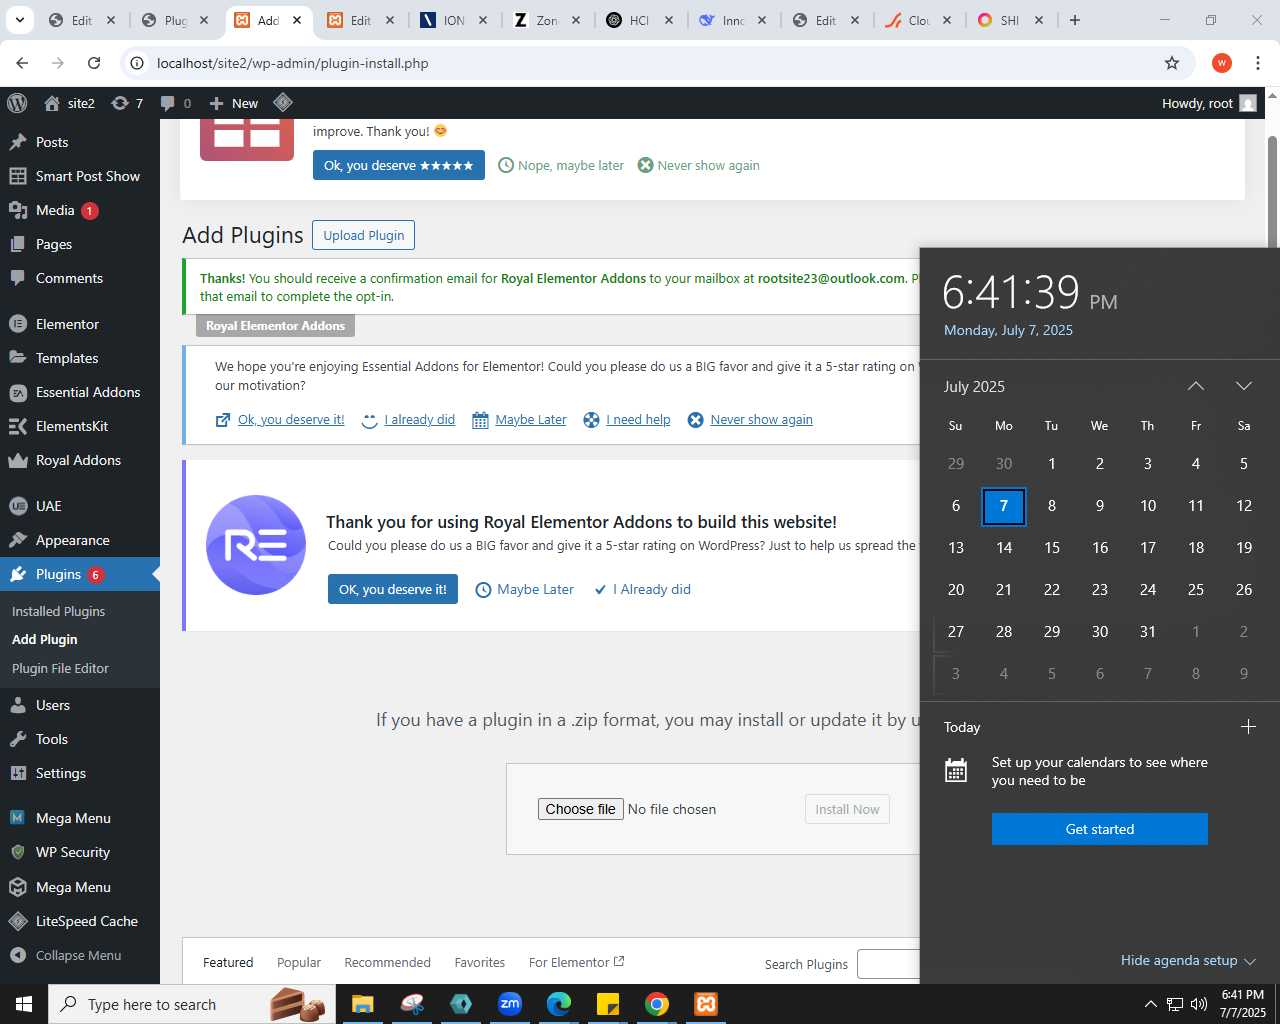This screenshot has height=1024, width=1280.
Task: Click 'Never show again' near star rating button
Action: [x=699, y=165]
